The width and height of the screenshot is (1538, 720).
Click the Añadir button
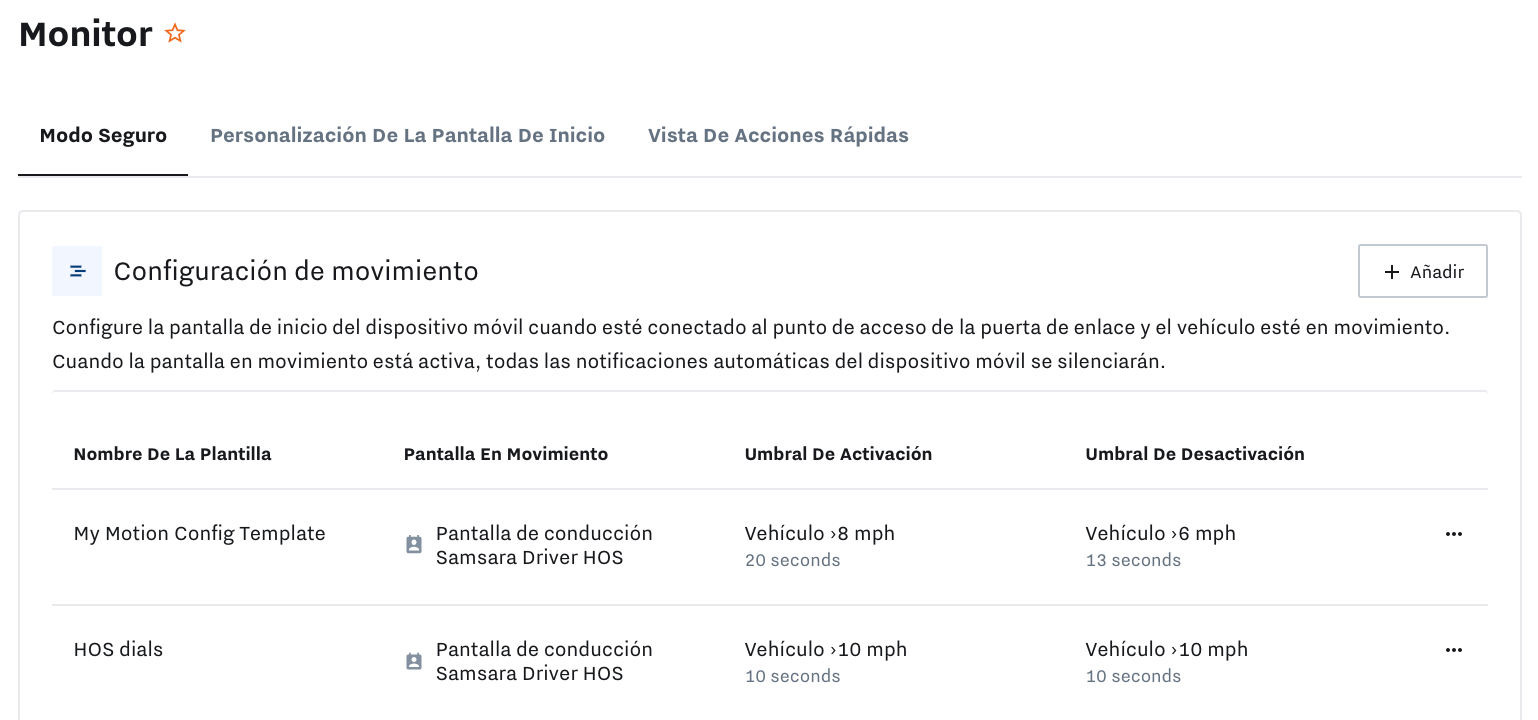tap(1423, 271)
